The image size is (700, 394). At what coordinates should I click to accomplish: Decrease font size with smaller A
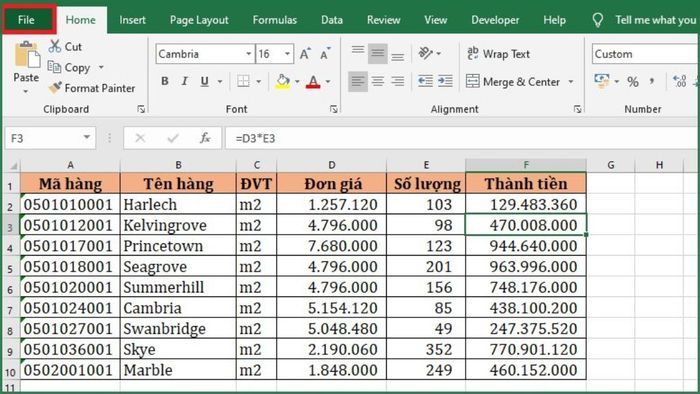325,54
